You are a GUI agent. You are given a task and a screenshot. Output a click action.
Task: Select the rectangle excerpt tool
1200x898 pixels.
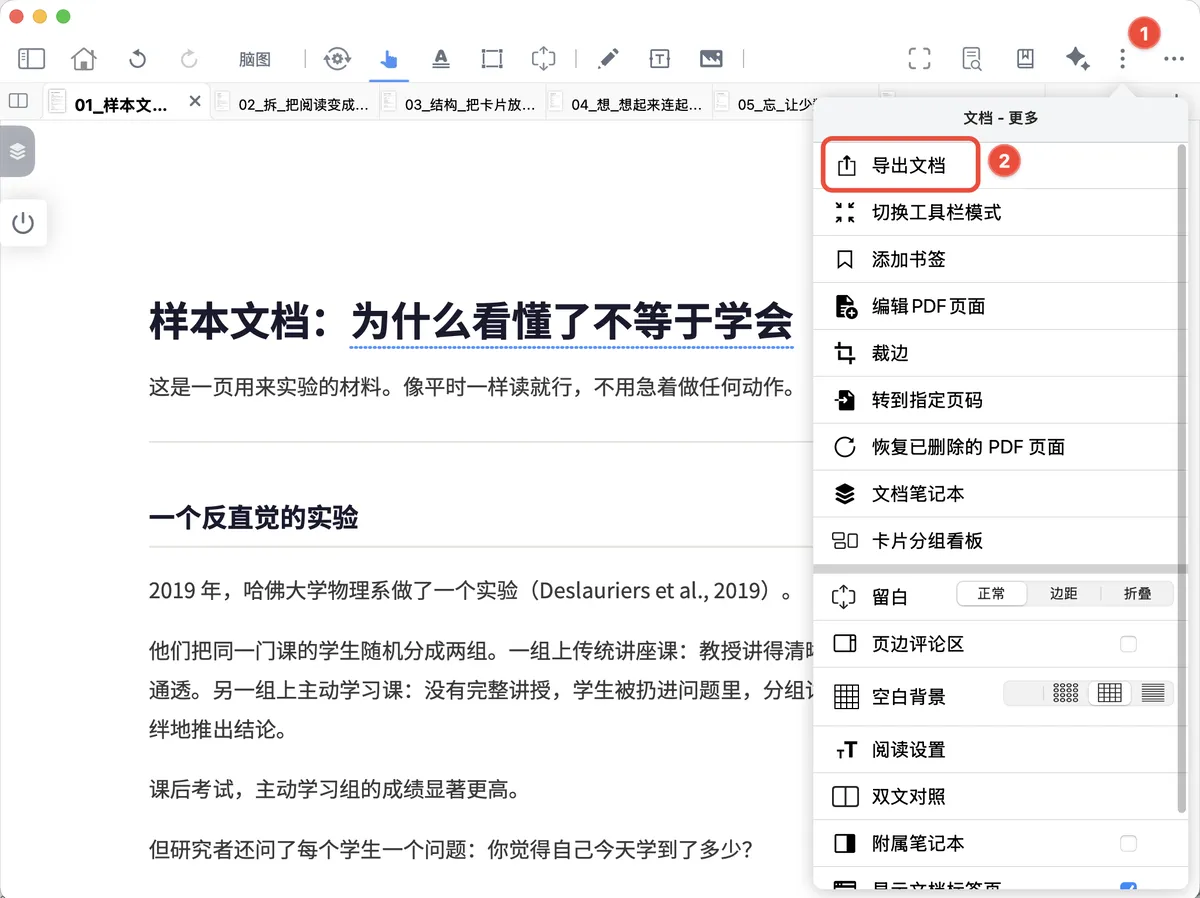point(492,59)
